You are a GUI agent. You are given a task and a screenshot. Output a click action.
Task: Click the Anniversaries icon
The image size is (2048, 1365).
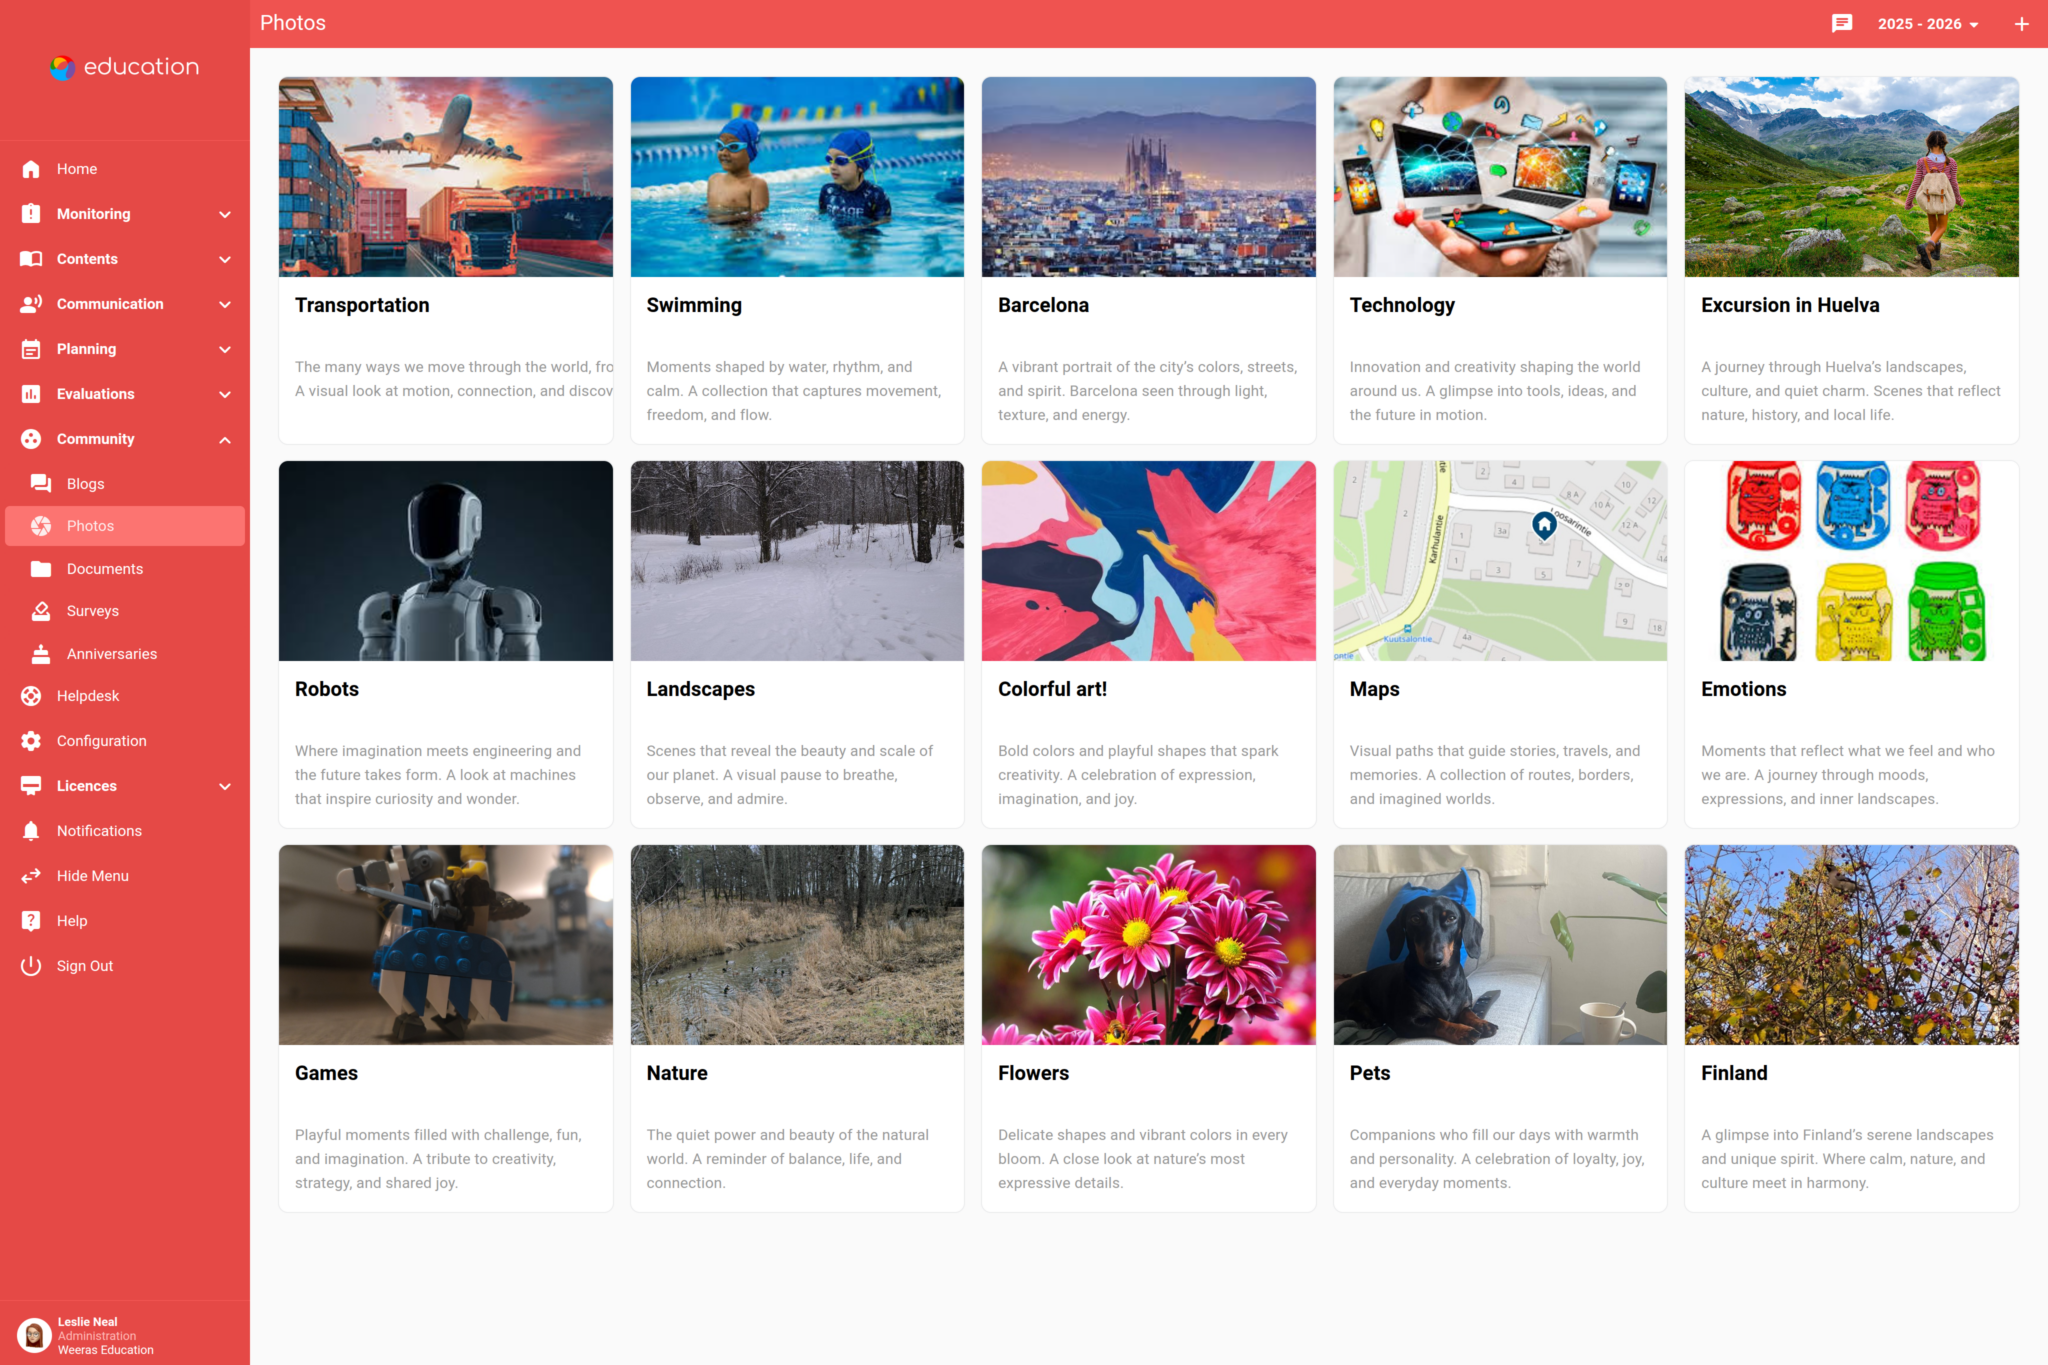41,653
